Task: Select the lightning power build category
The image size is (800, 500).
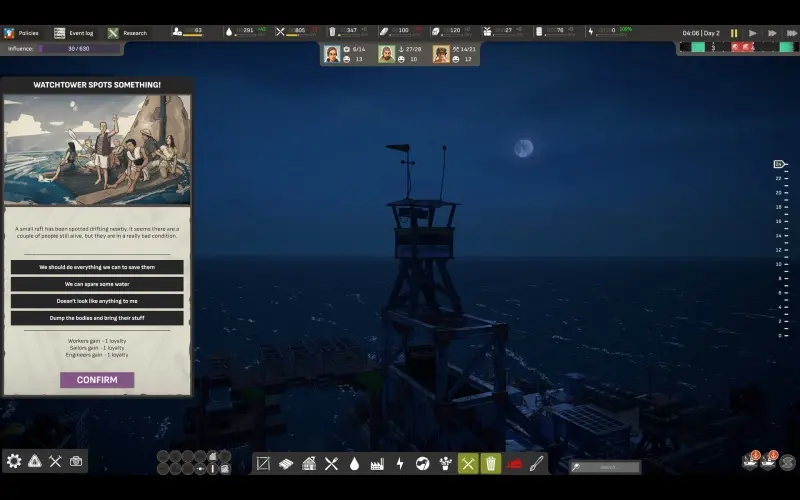Action: [x=400, y=464]
